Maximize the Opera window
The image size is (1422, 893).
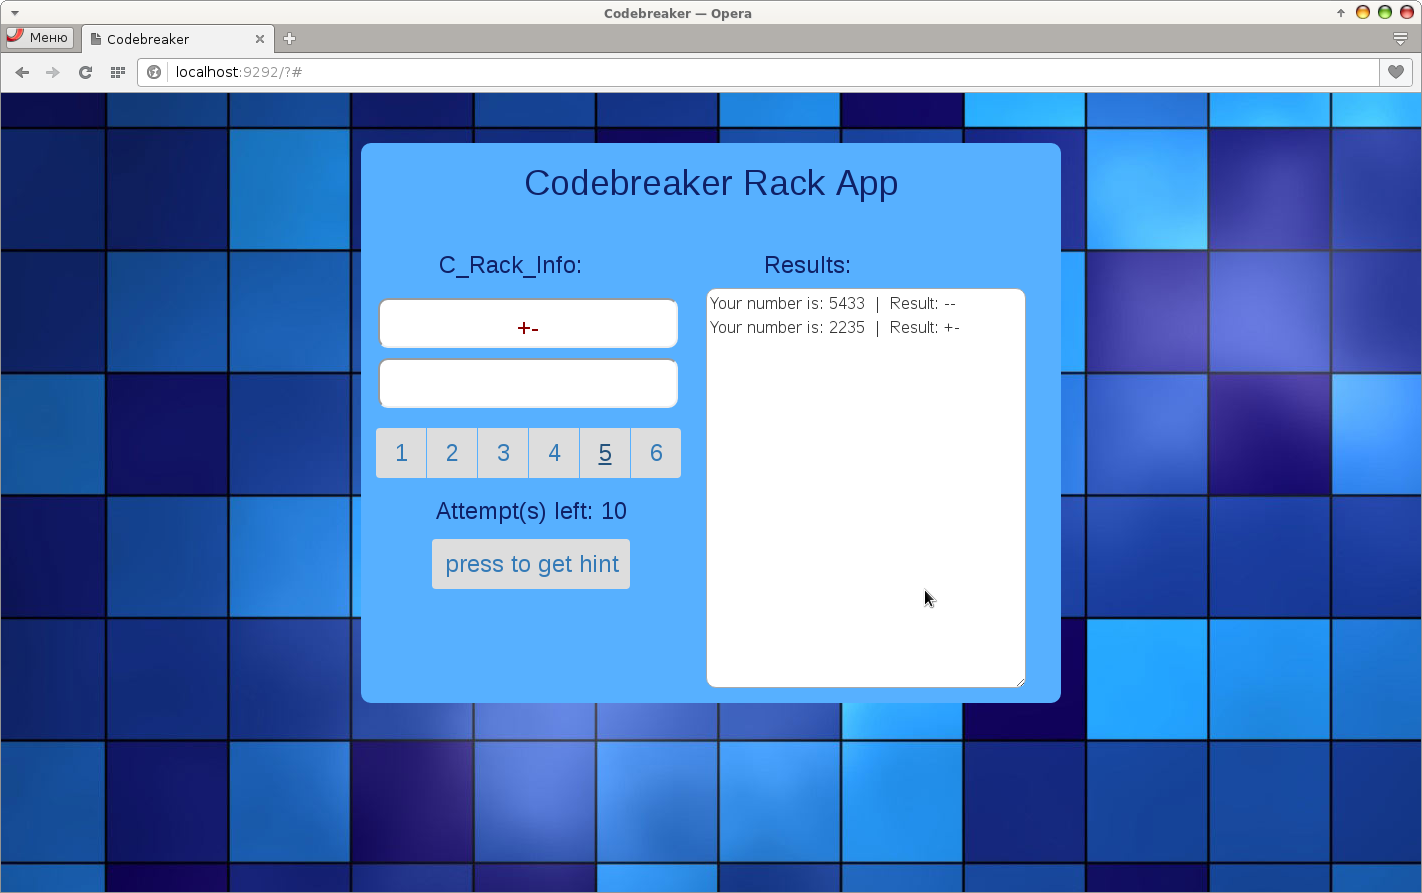1384,13
